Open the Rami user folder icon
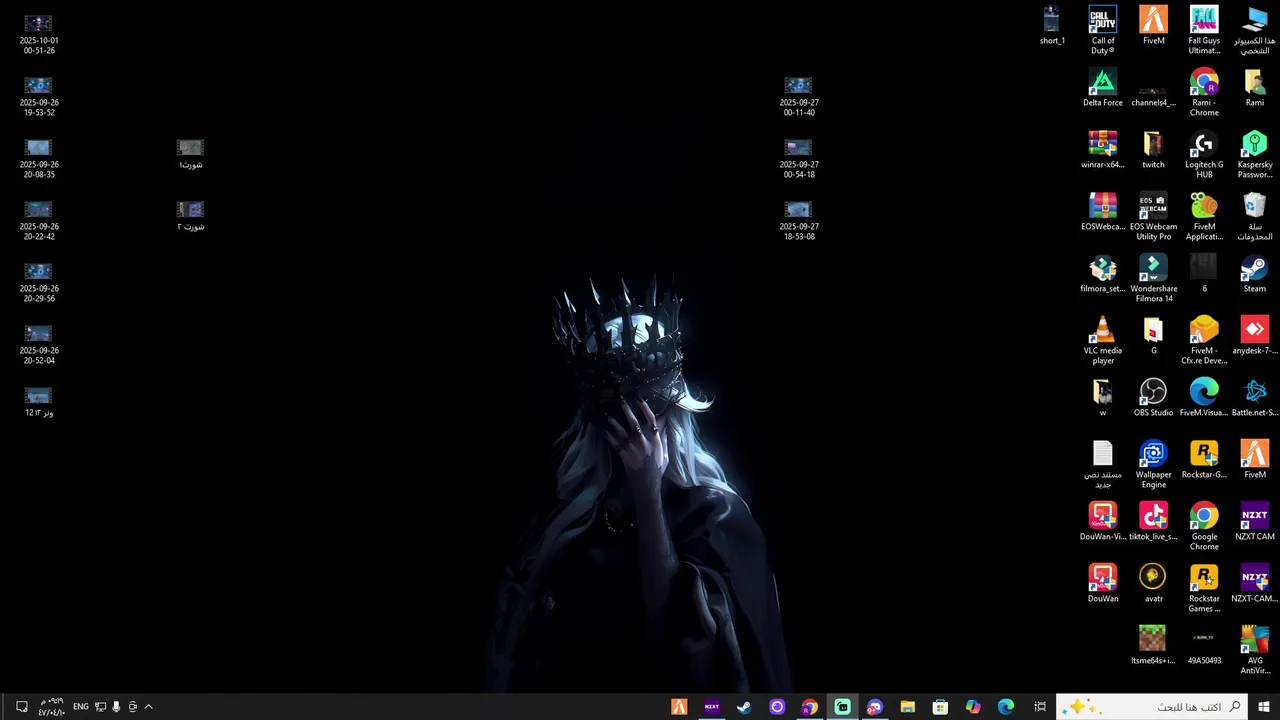1280x720 pixels. (x=1255, y=88)
